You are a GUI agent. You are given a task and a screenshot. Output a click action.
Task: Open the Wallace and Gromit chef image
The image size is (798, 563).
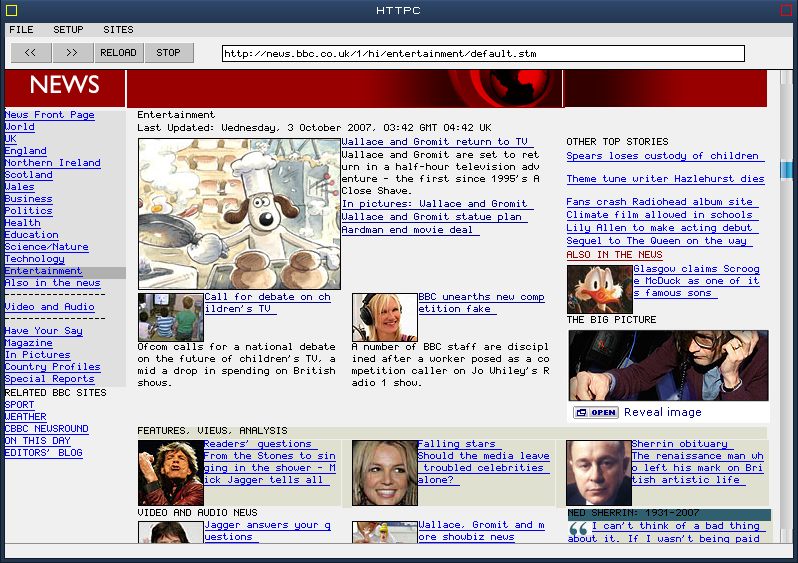coord(239,214)
